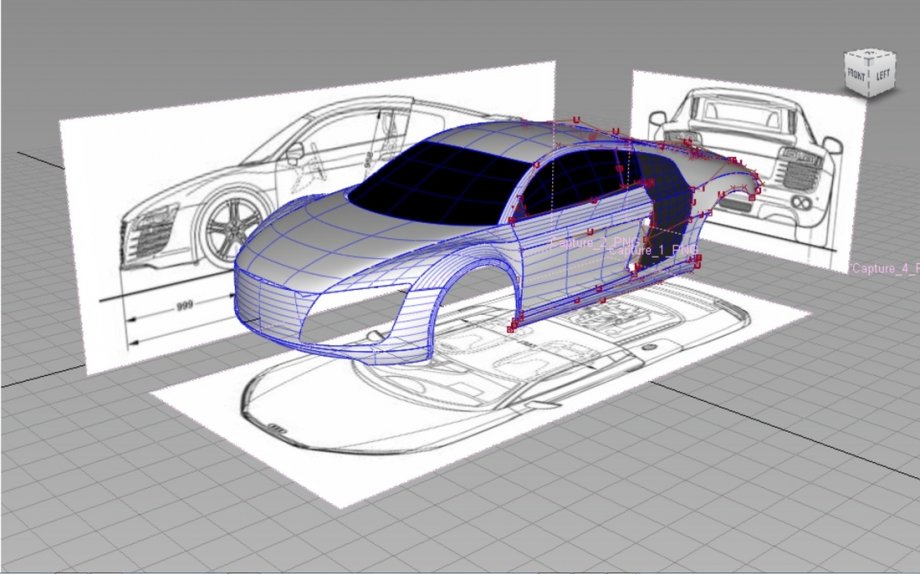Click the LEFT face of the ViewCube

pos(882,75)
